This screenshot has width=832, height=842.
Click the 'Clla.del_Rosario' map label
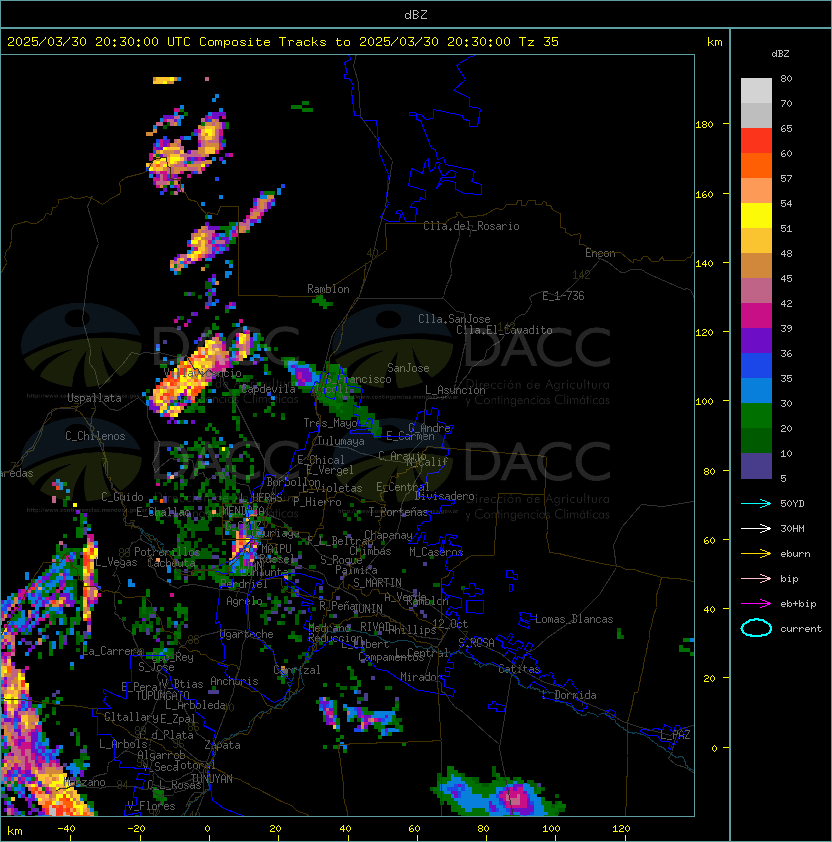(x=471, y=226)
